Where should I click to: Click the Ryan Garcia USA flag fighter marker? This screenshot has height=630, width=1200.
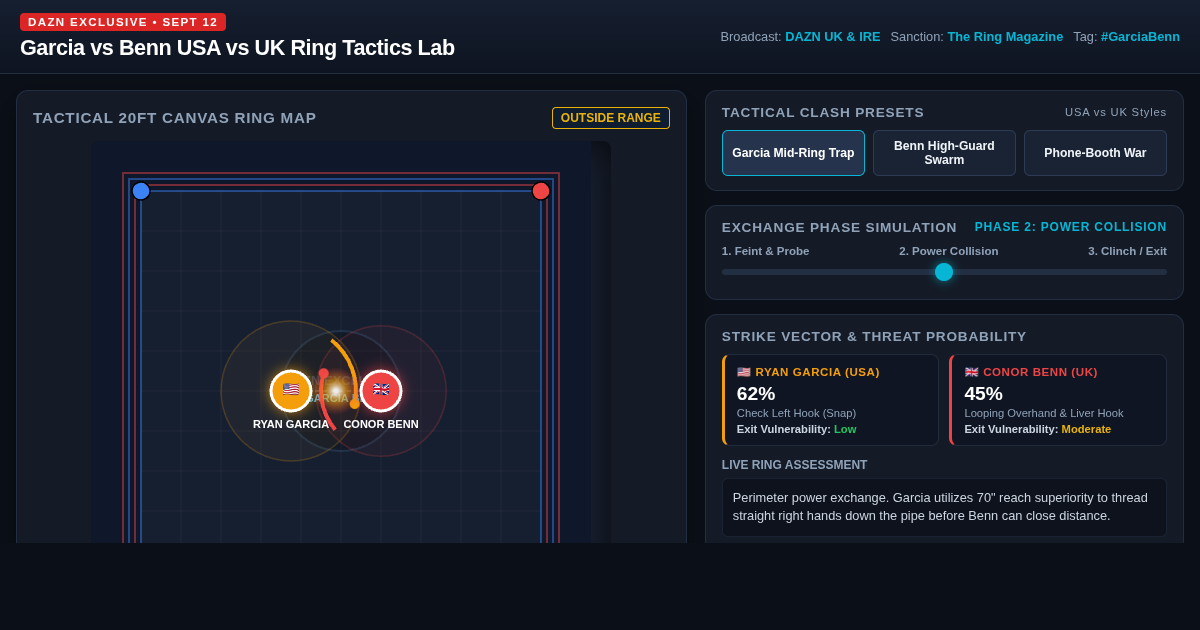[x=291, y=391]
